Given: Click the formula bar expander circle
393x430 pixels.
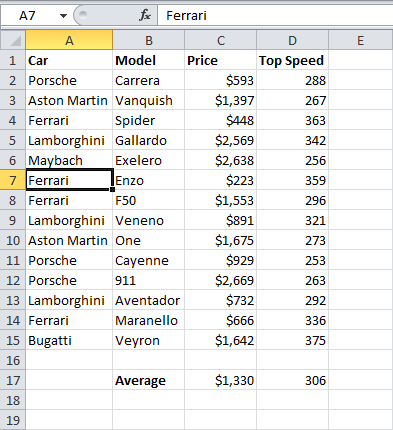Looking at the screenshot, I should click(83, 14).
